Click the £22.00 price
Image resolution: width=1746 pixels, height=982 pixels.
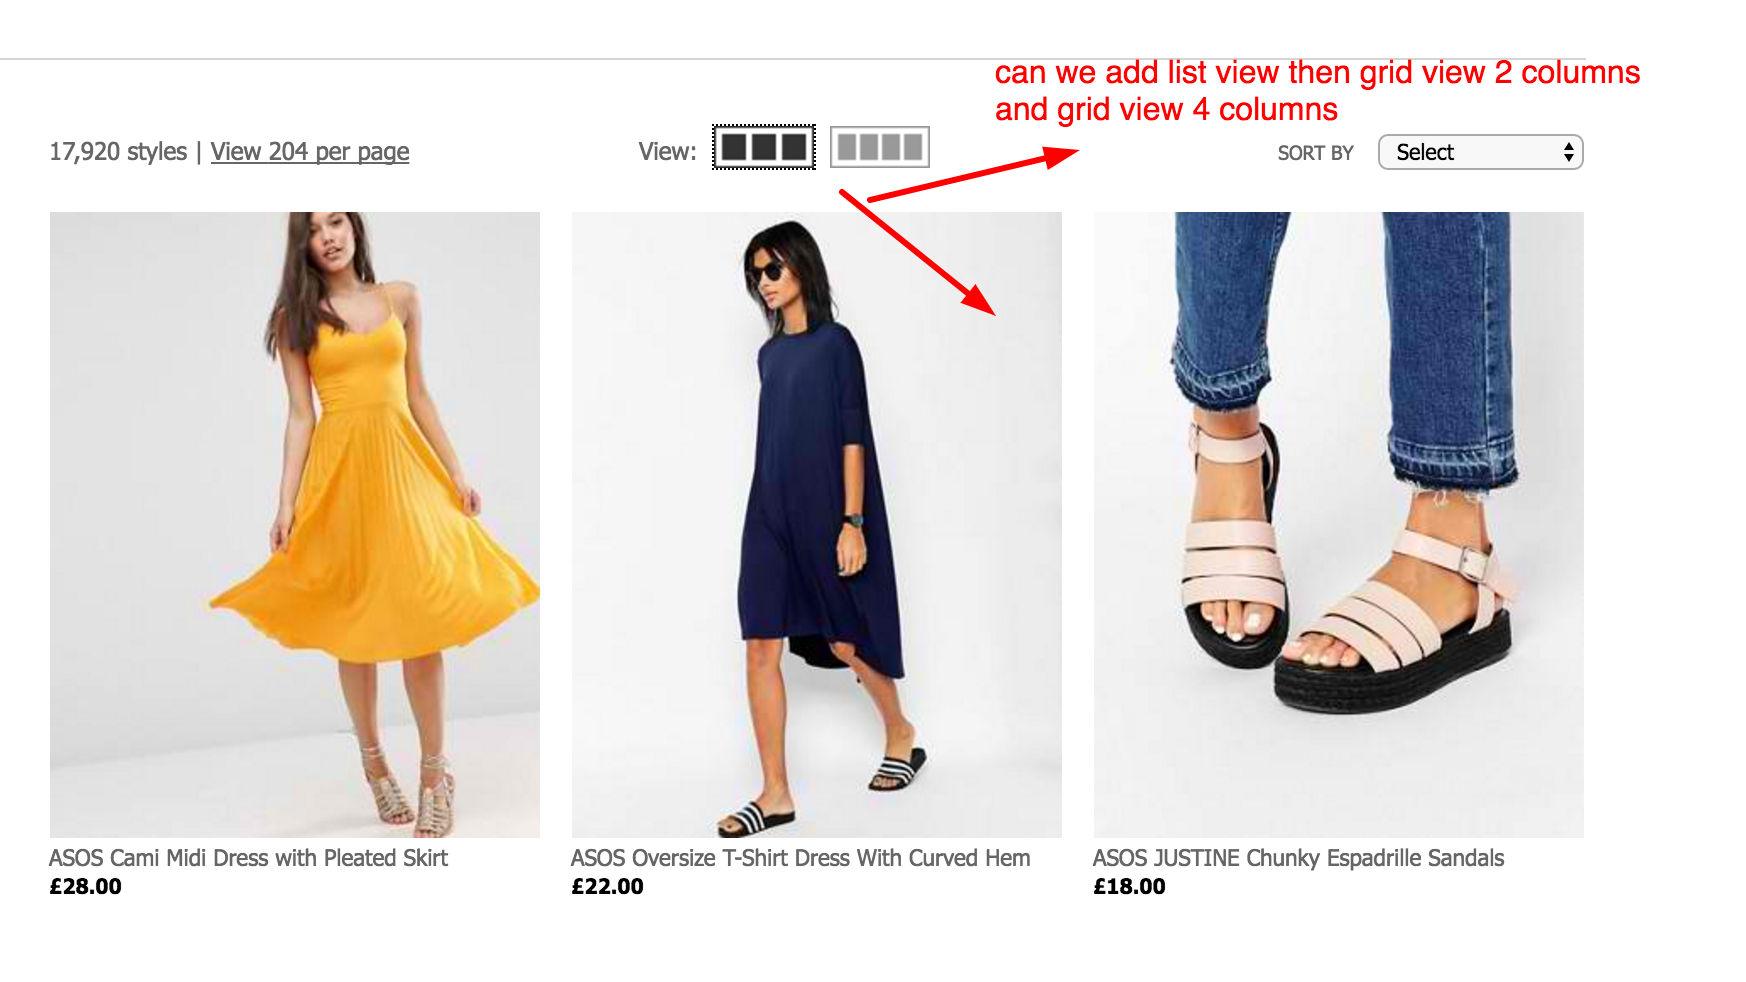click(x=608, y=886)
